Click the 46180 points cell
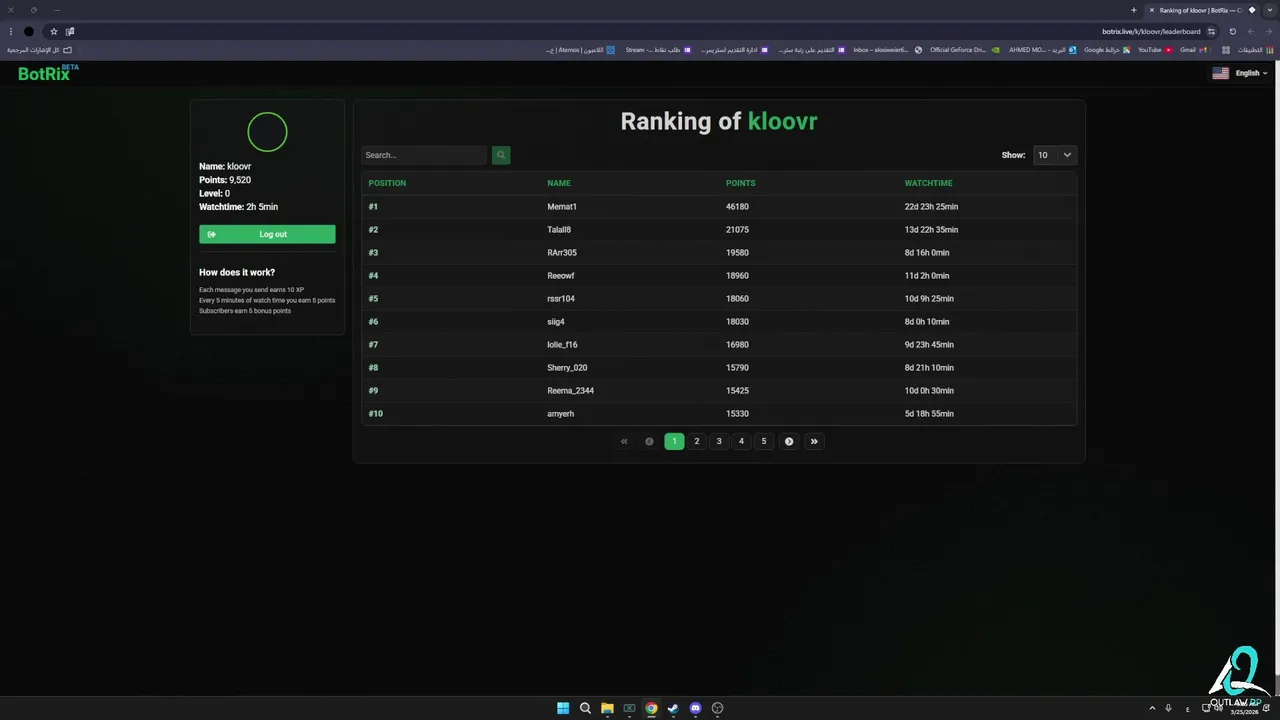The height and width of the screenshot is (720, 1280). (737, 207)
